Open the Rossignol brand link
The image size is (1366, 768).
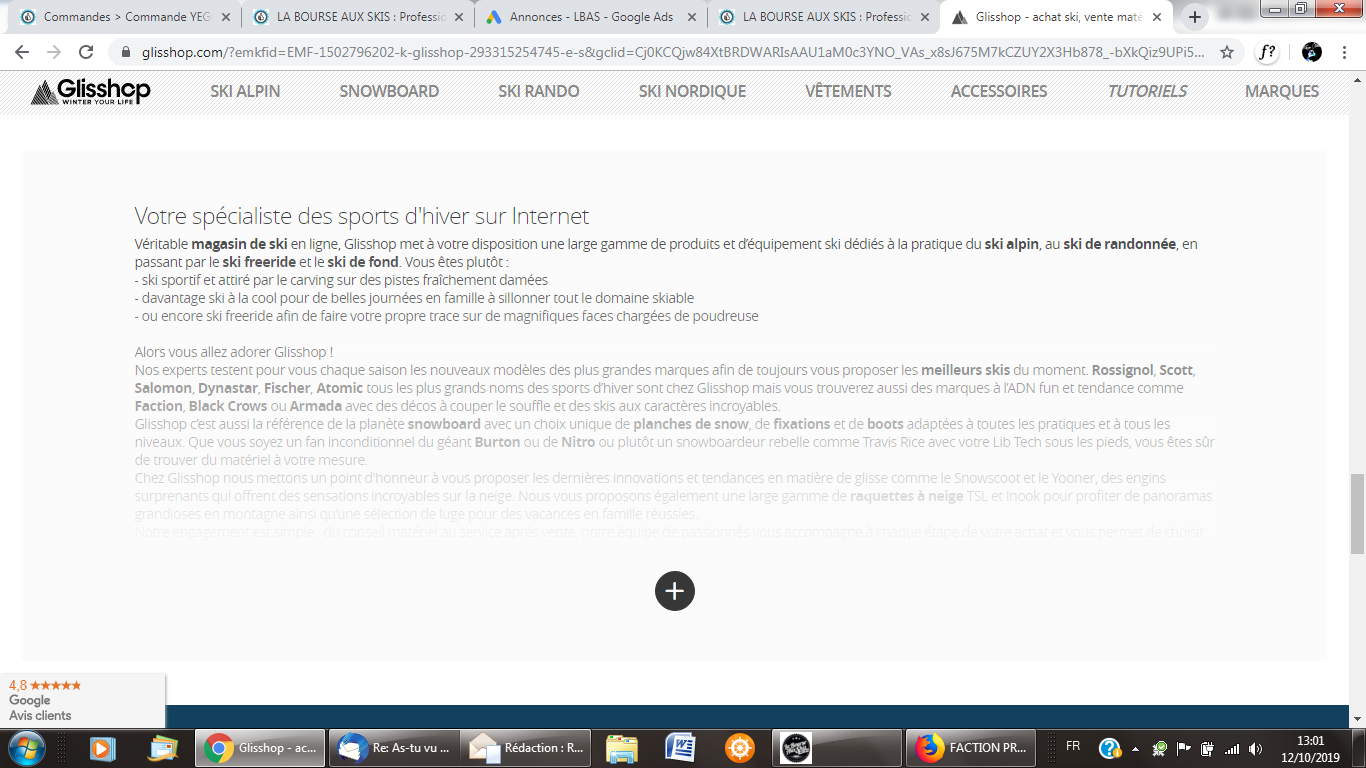point(1122,370)
